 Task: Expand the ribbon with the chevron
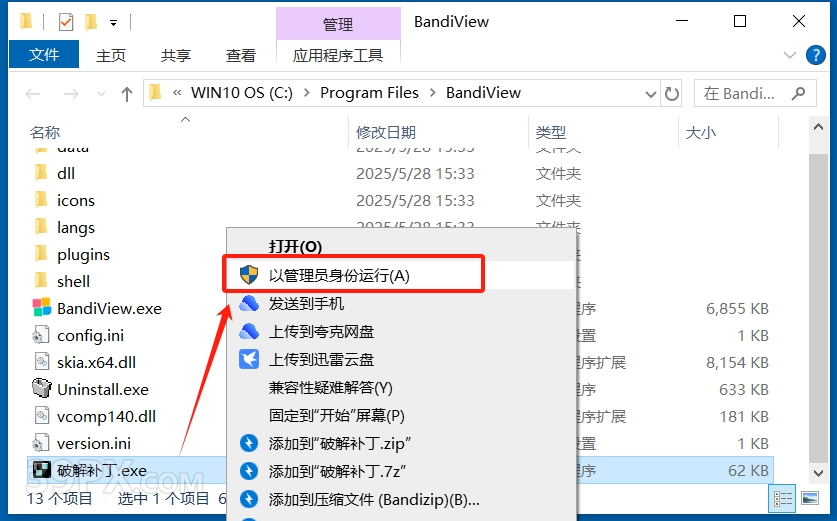click(x=789, y=54)
